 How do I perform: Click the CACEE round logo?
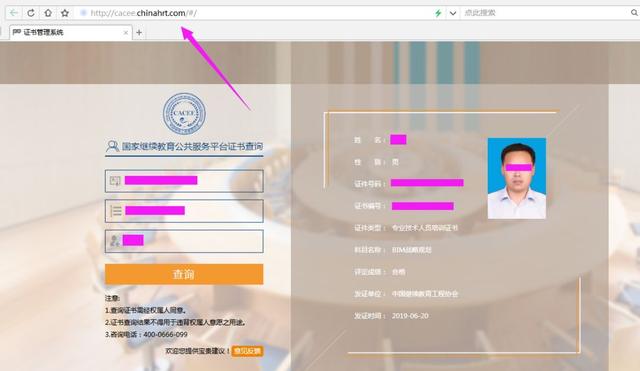[x=184, y=114]
